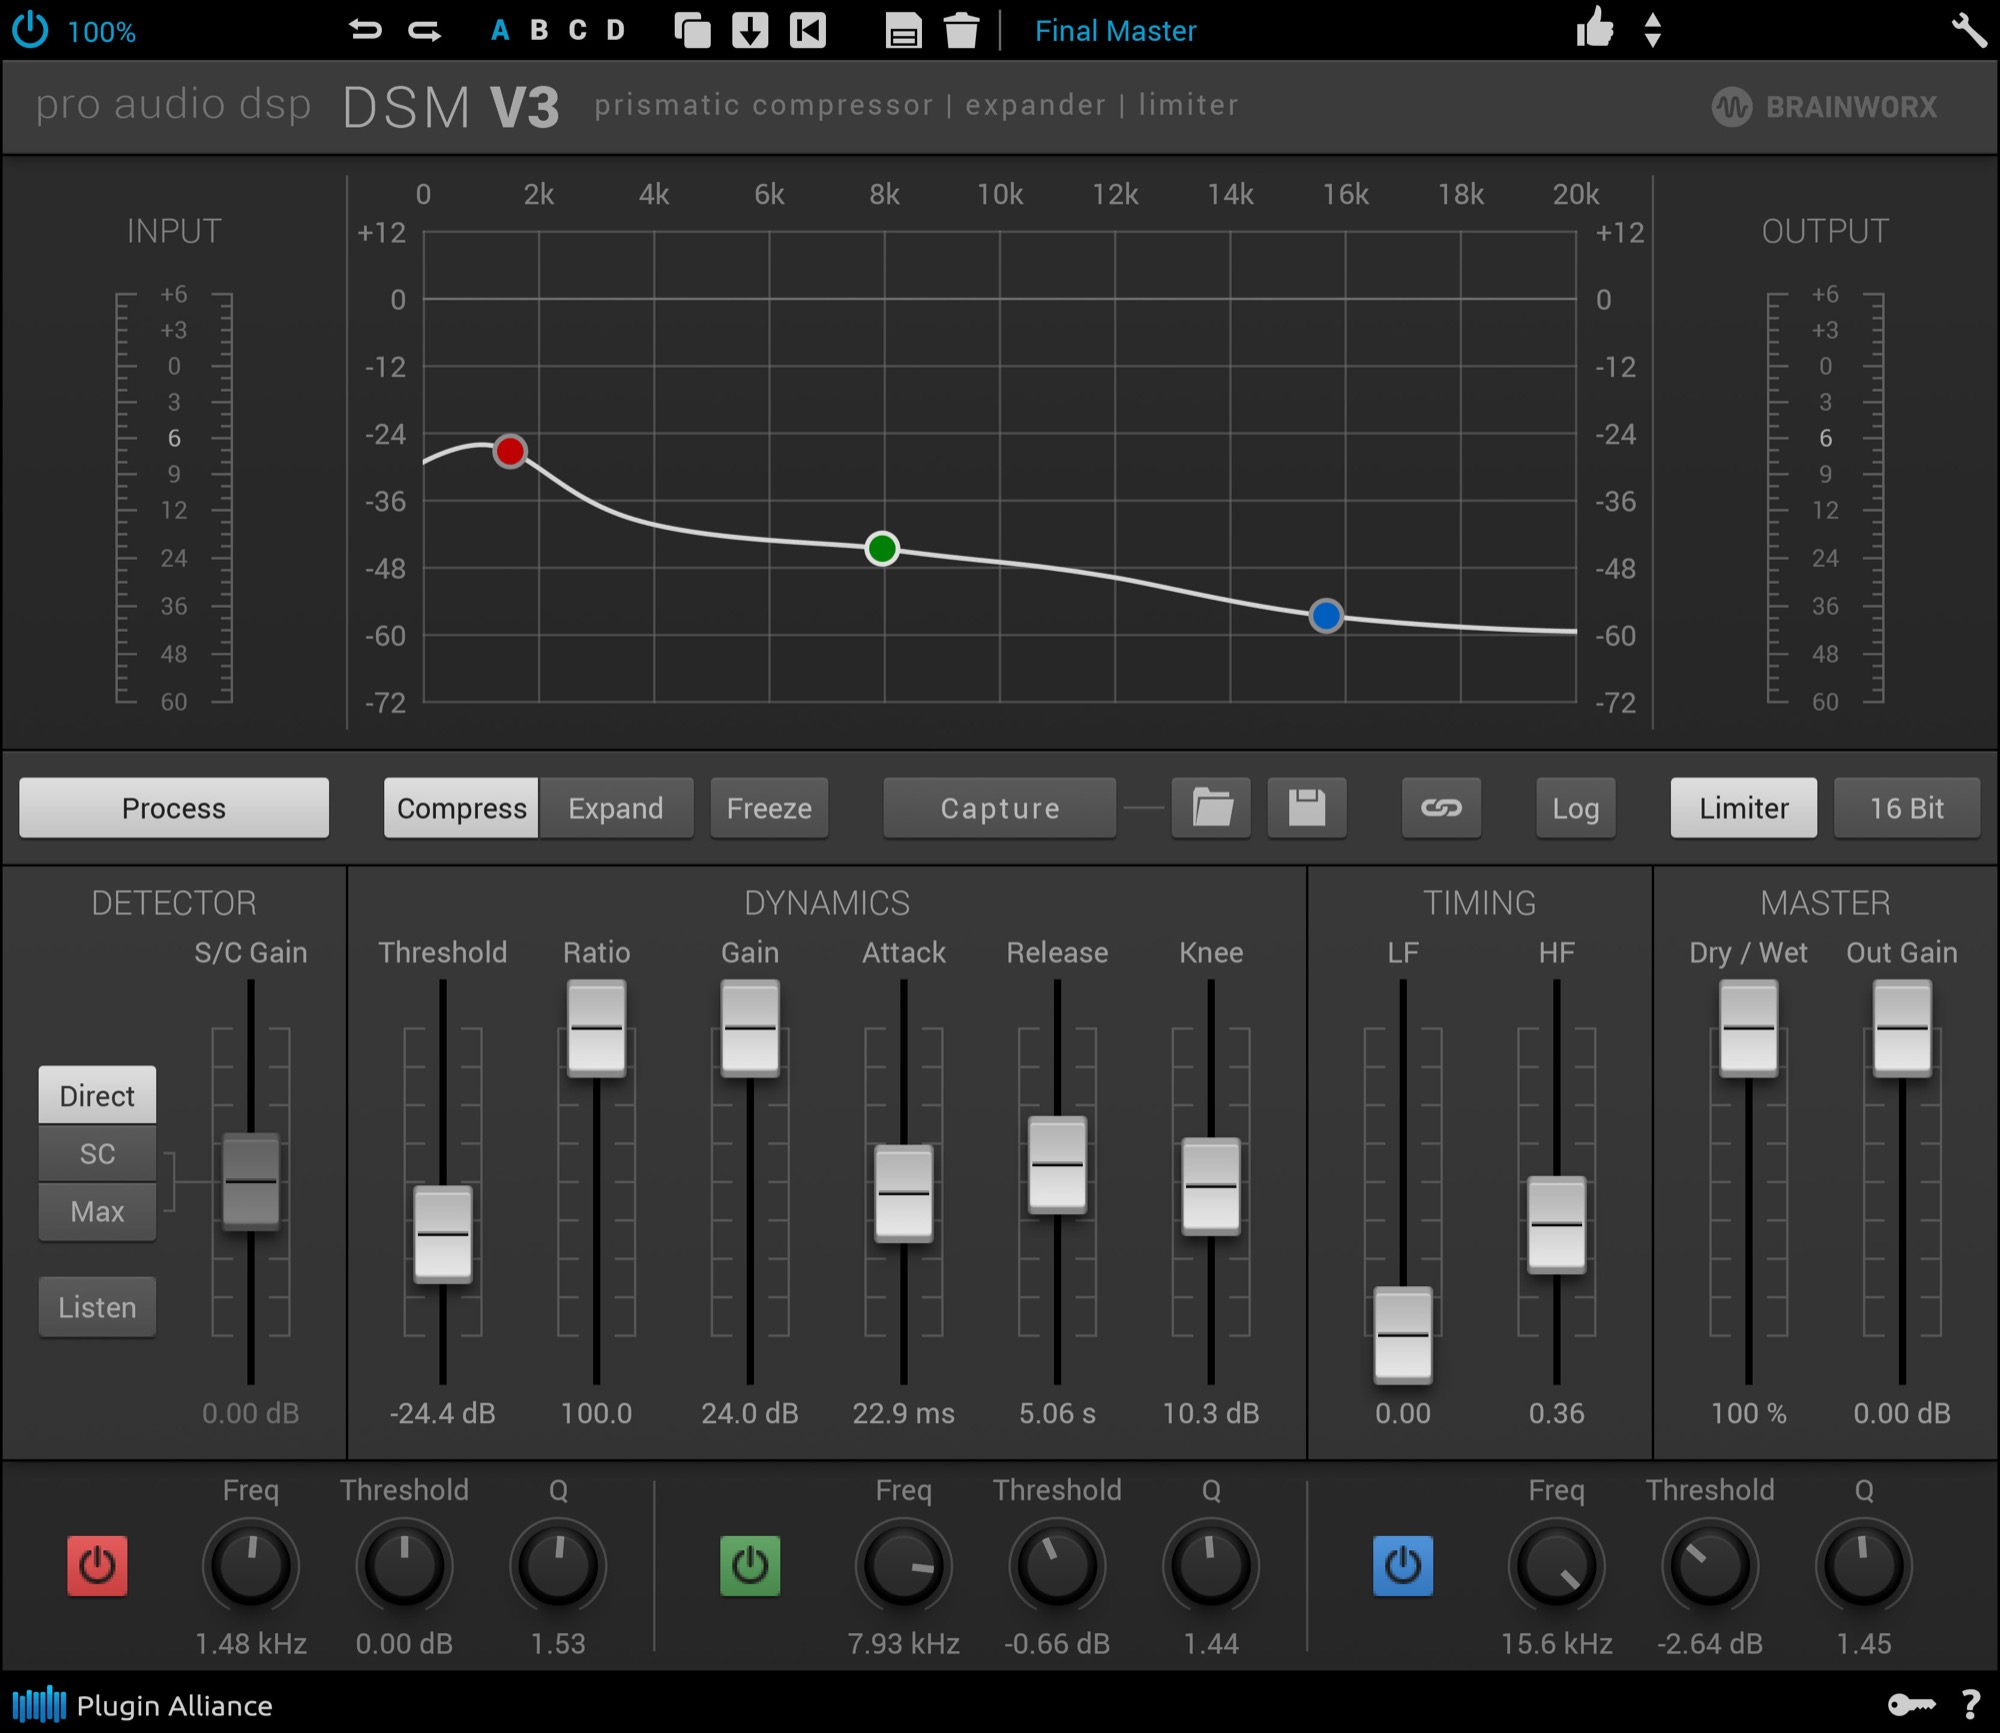Viewport: 2000px width, 1733px height.
Task: Click the 15.6 kHz frequency value
Action: click(x=1557, y=1644)
